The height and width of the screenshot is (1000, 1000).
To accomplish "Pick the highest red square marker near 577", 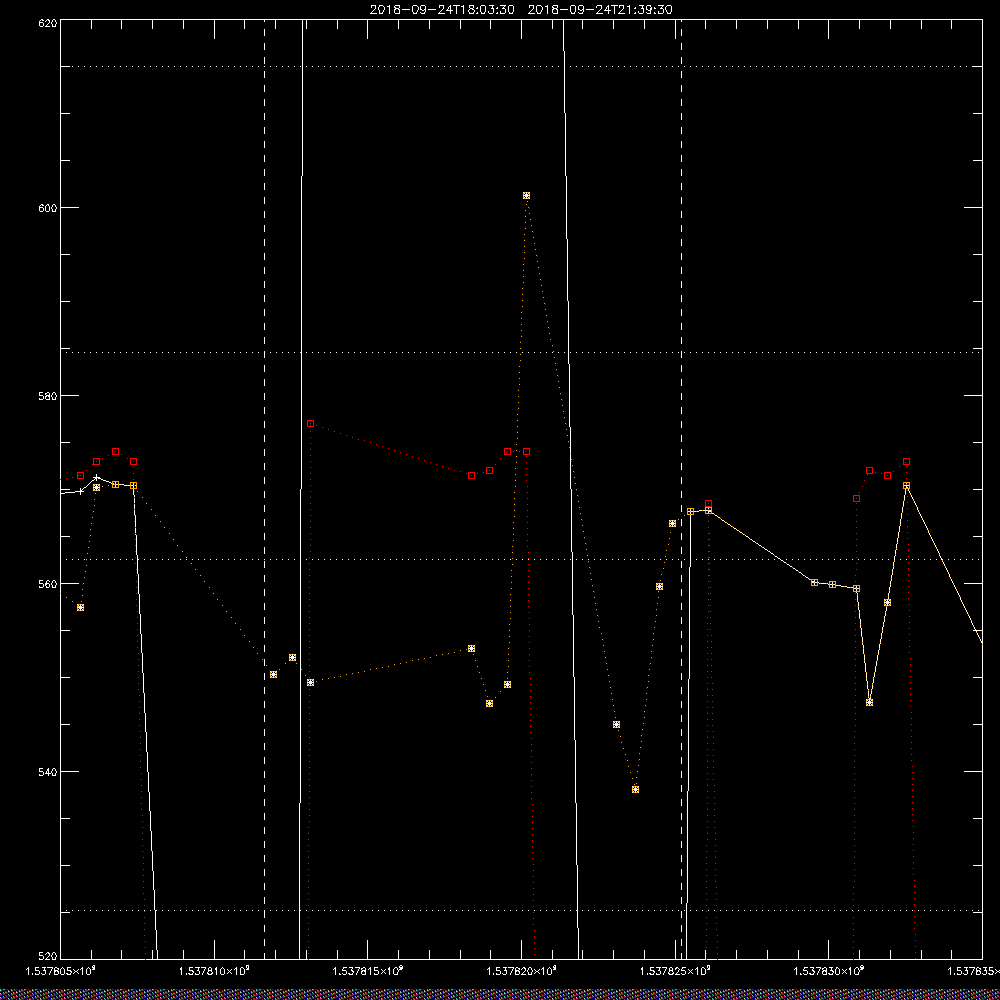I will pos(311,423).
